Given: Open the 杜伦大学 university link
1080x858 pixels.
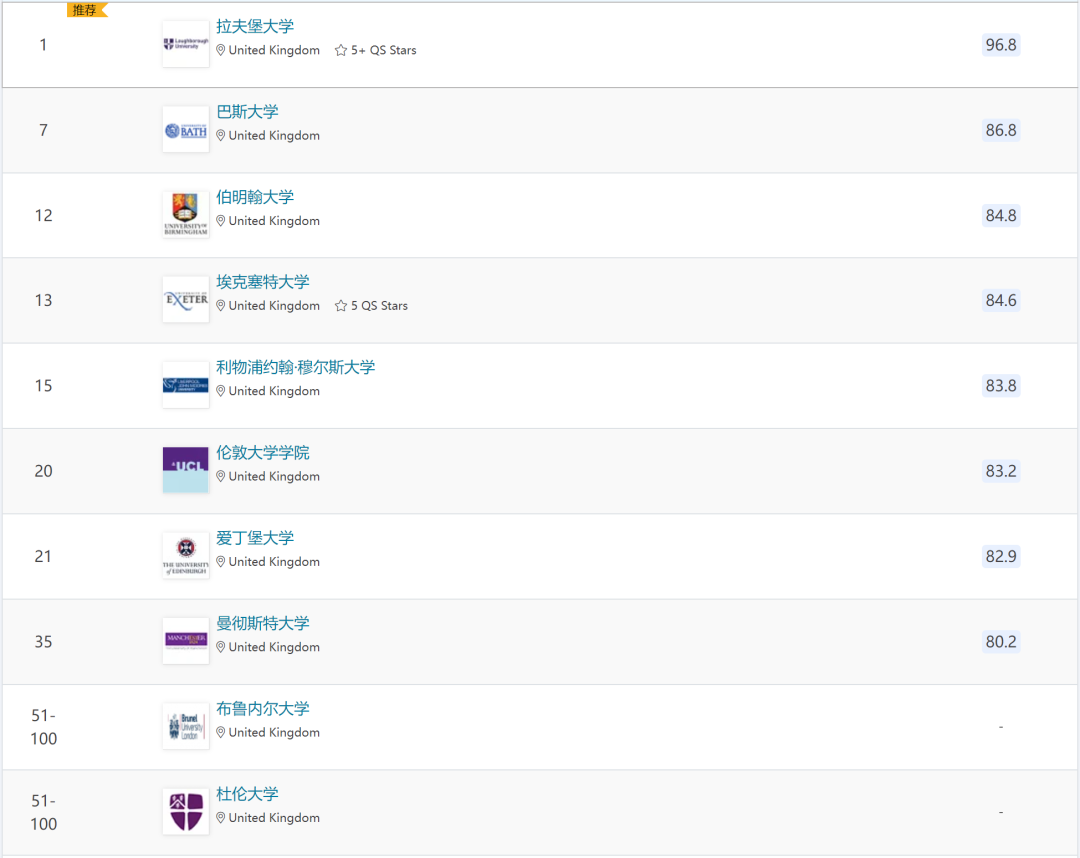Looking at the screenshot, I should (x=247, y=794).
